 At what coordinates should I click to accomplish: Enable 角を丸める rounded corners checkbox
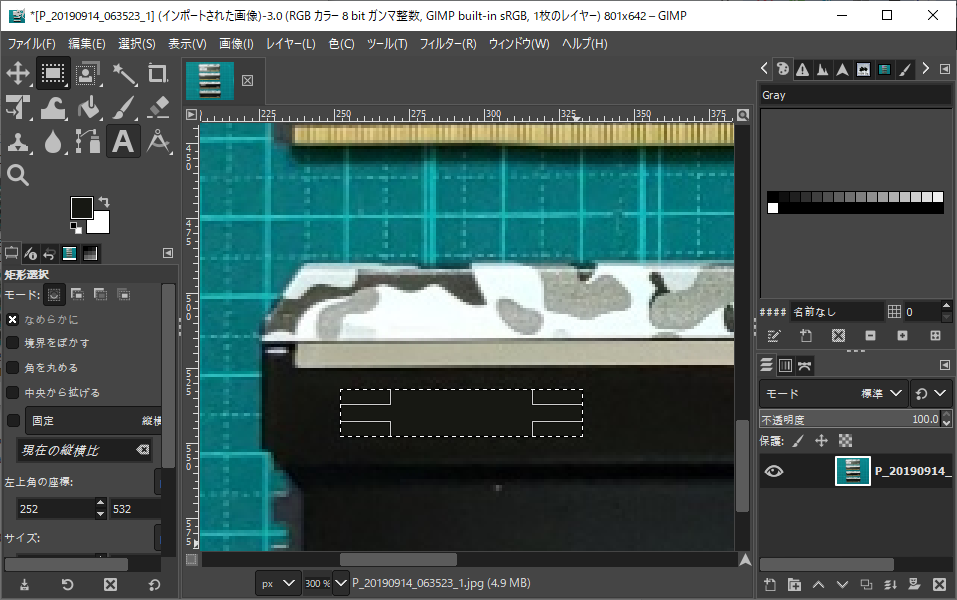(x=12, y=367)
